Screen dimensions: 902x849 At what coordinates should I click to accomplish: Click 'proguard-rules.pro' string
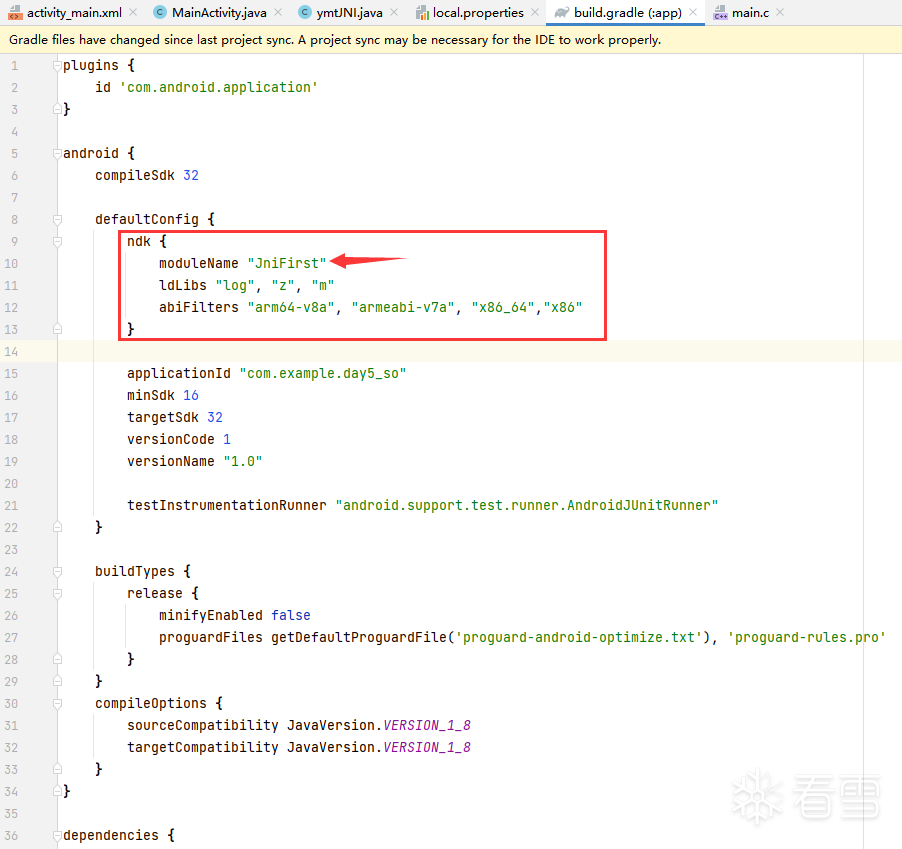tap(807, 638)
